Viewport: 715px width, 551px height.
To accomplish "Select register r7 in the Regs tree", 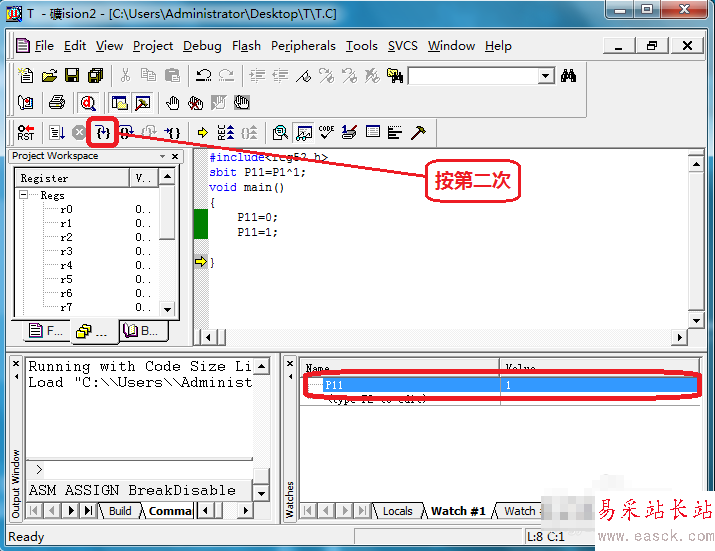I will click(66, 307).
